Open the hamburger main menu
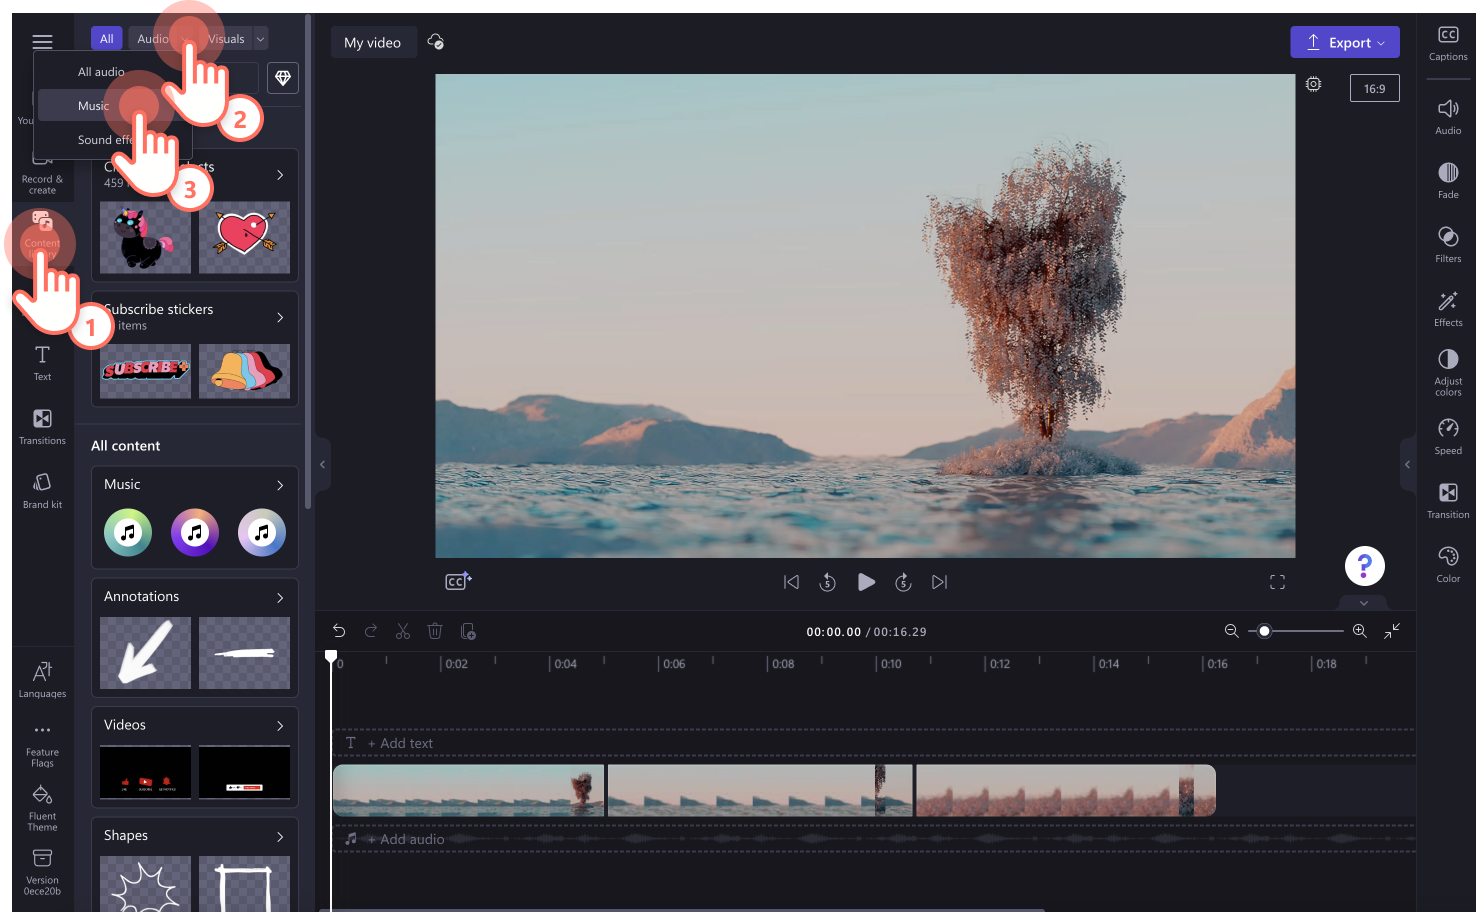The height and width of the screenshot is (912, 1476). 42,41
